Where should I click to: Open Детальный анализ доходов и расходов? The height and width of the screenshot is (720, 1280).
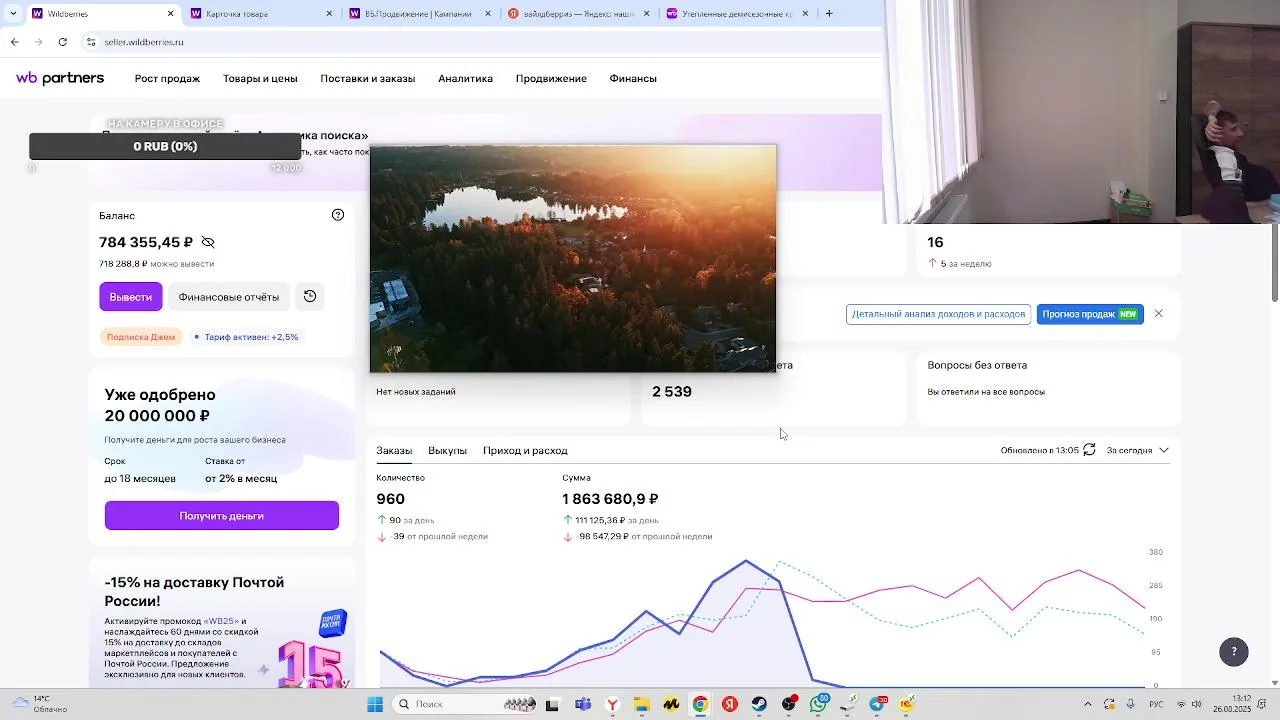point(938,314)
